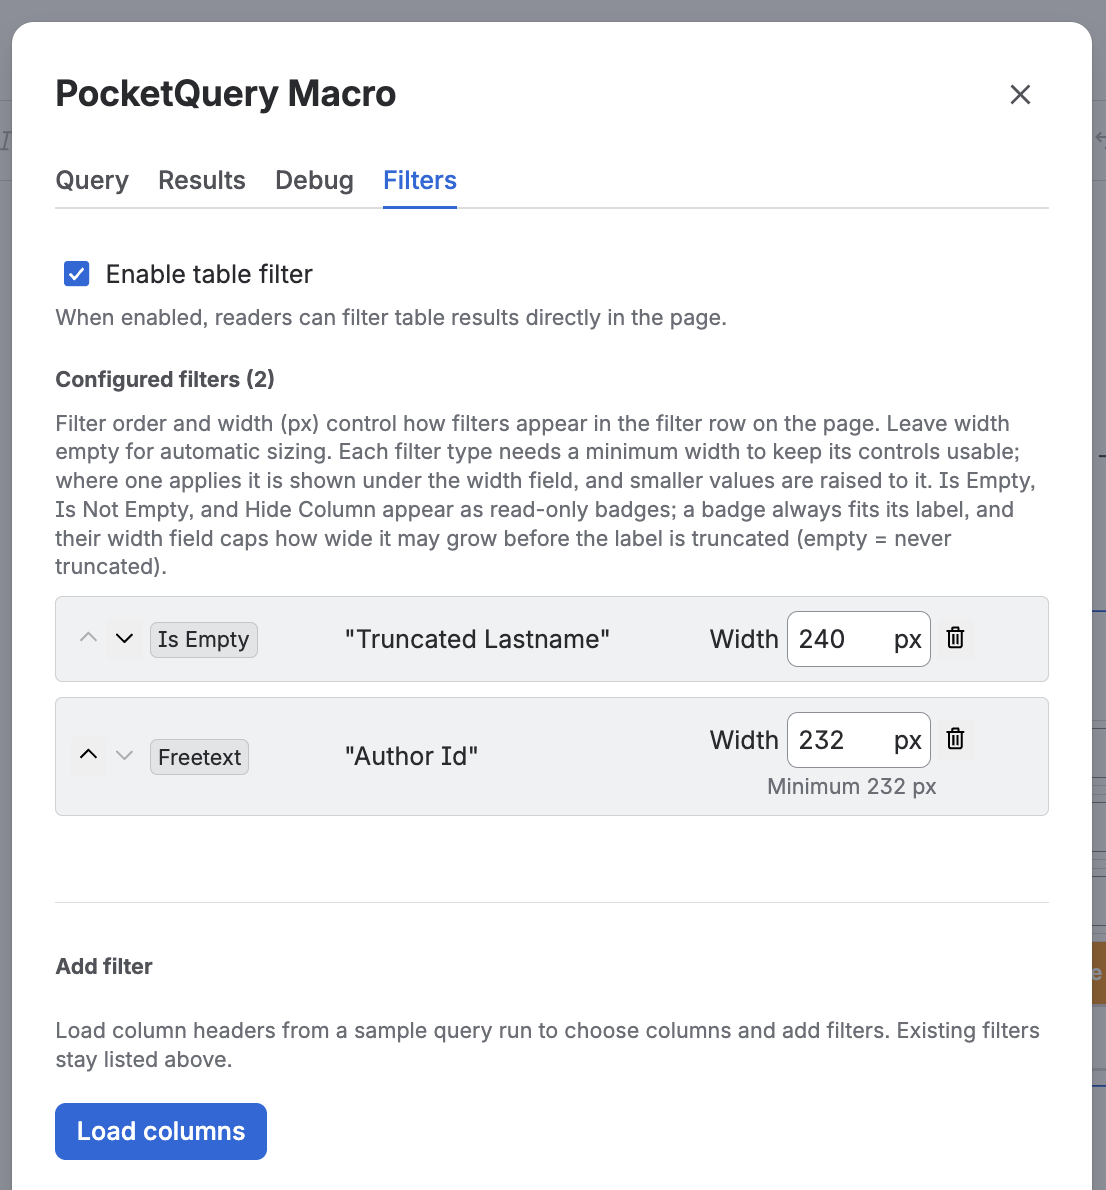Select the Filters tab
Screen dimensions: 1106x1190
[420, 181]
